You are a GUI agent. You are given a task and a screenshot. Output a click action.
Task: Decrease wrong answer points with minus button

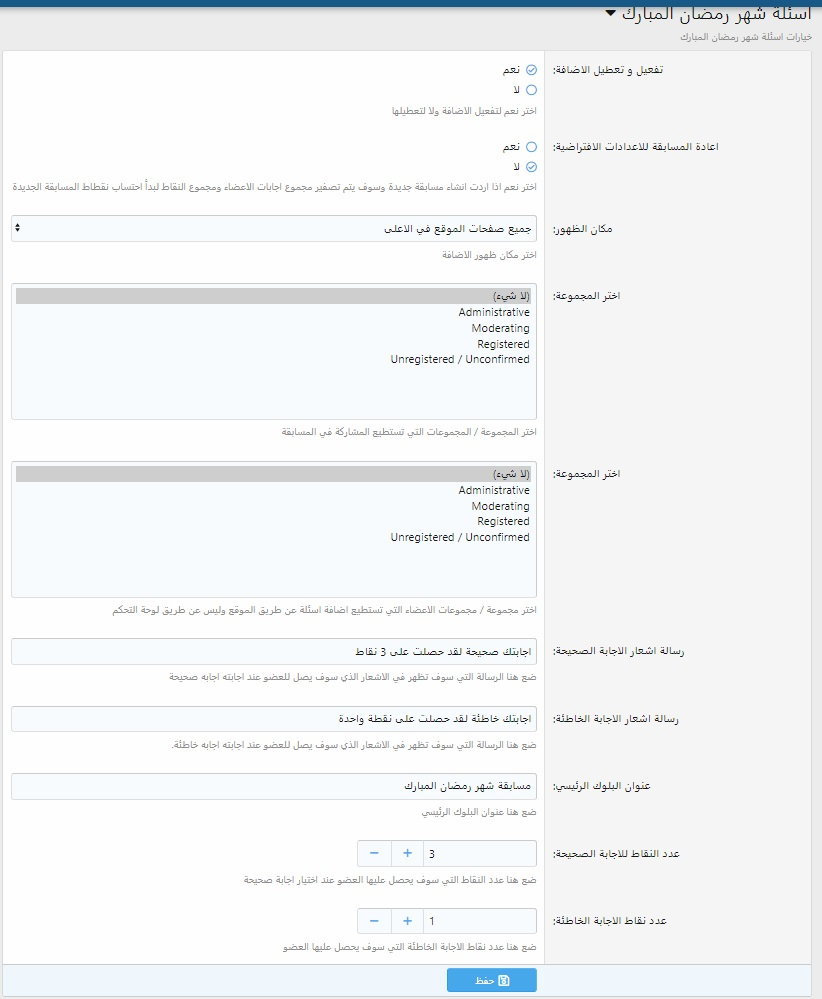click(x=374, y=921)
